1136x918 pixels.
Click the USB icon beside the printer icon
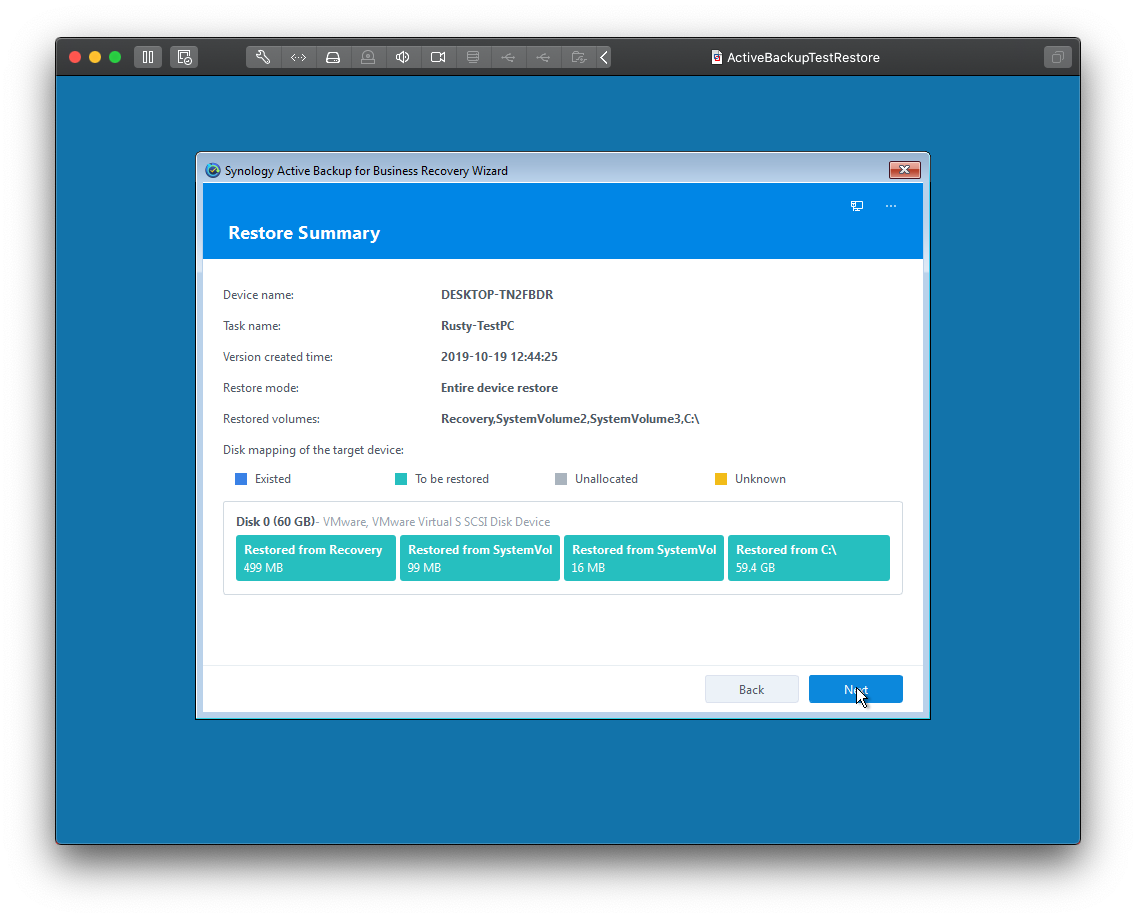pos(508,57)
